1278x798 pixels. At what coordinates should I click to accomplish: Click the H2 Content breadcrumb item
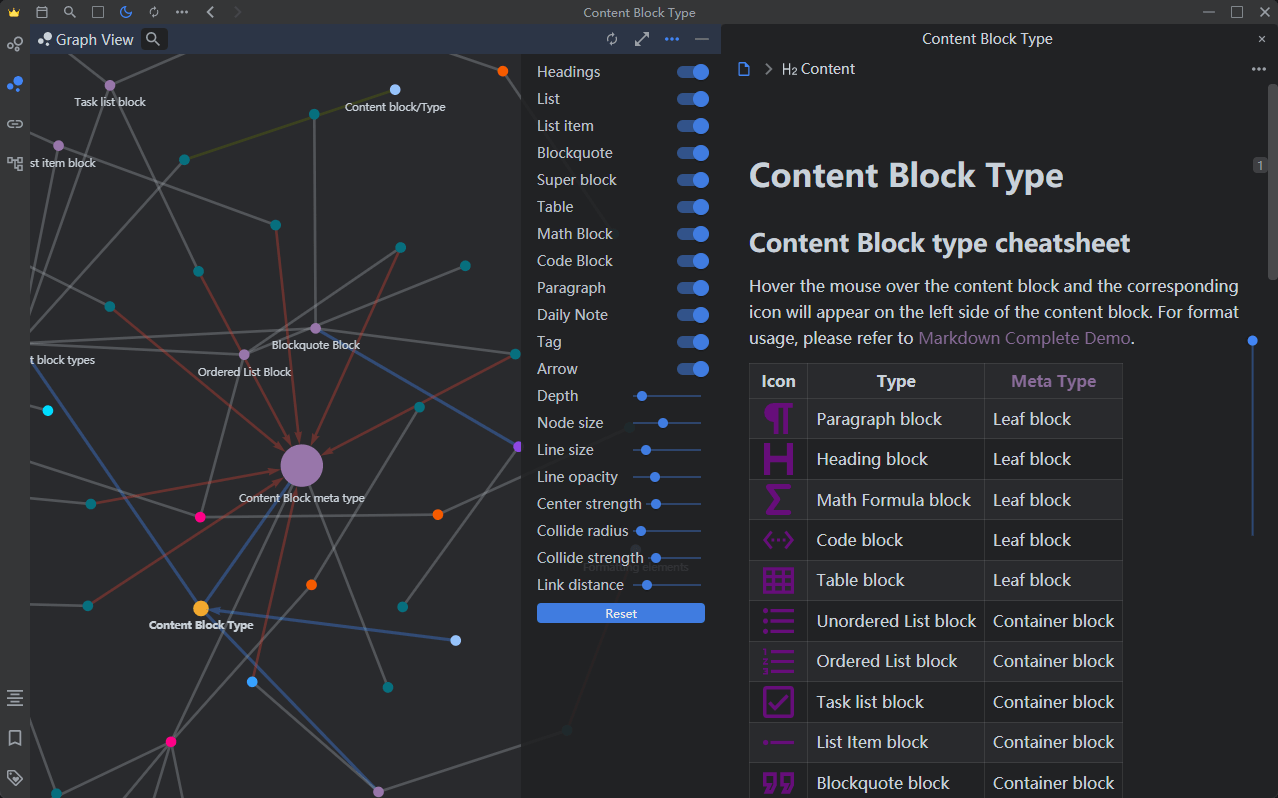pos(818,69)
